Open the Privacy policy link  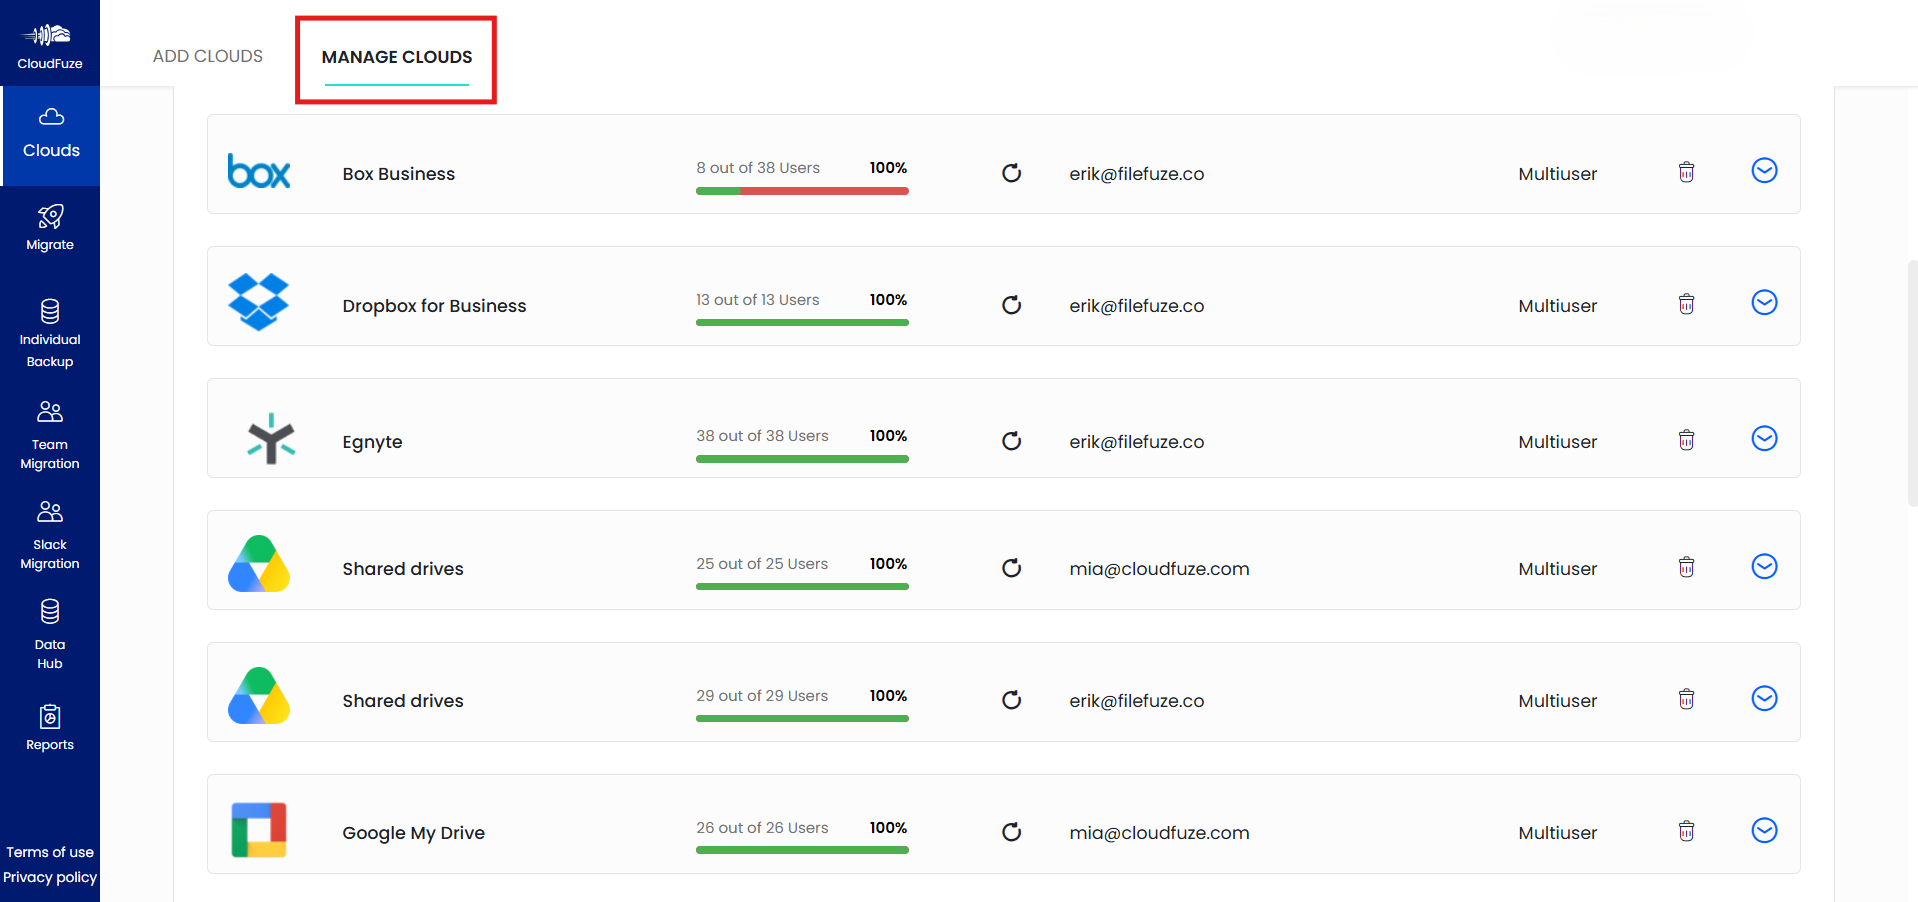tap(50, 877)
